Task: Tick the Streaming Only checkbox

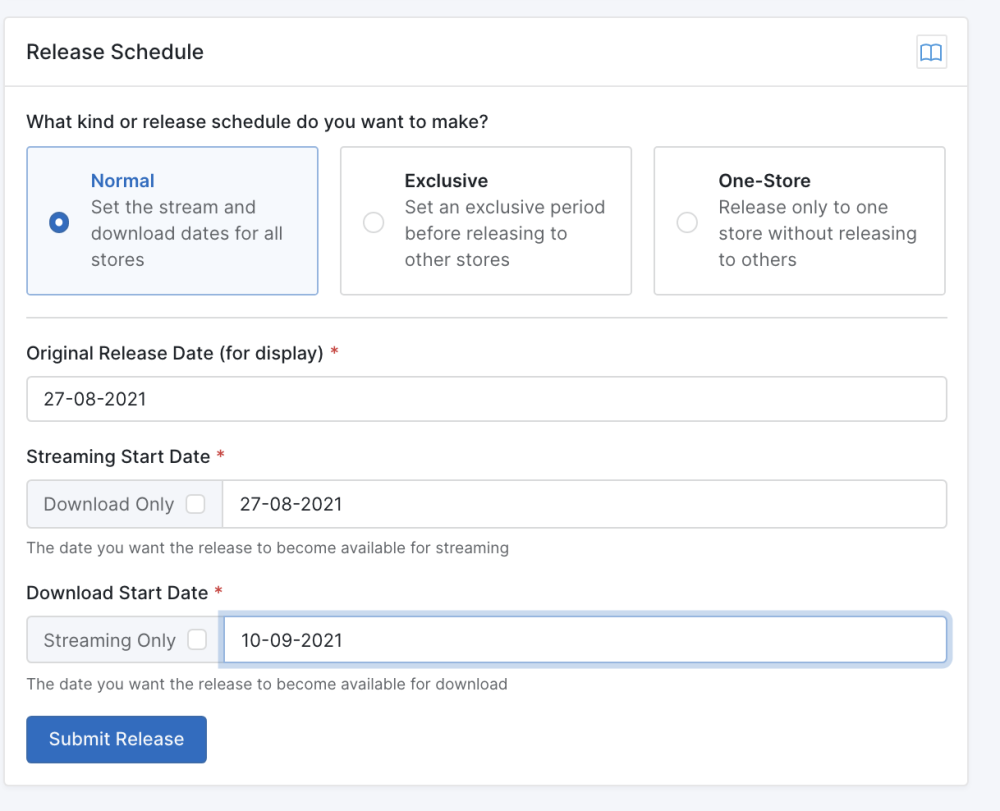Action: (197, 640)
